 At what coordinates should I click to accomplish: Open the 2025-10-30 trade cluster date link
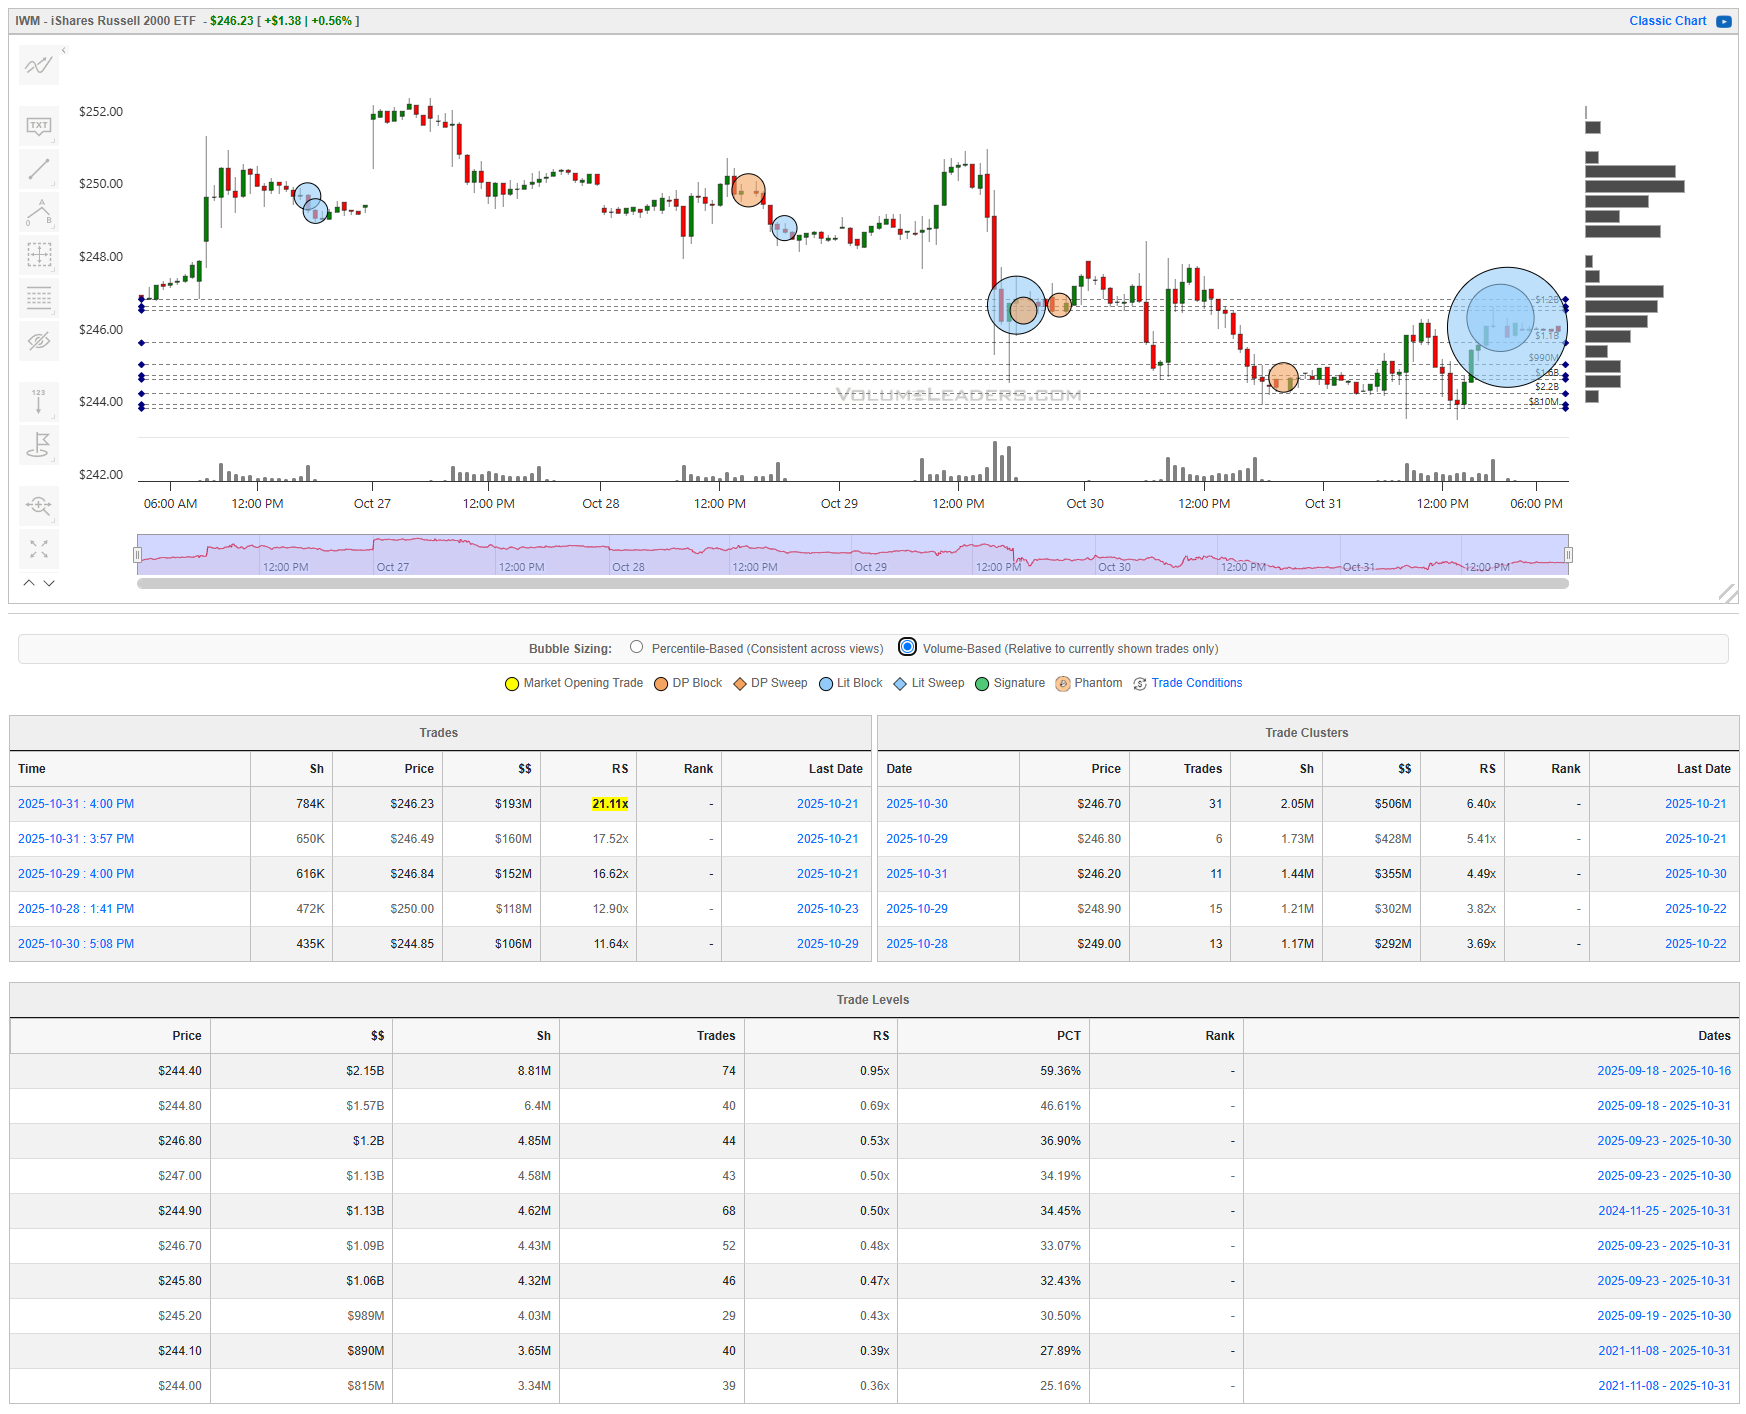(917, 804)
